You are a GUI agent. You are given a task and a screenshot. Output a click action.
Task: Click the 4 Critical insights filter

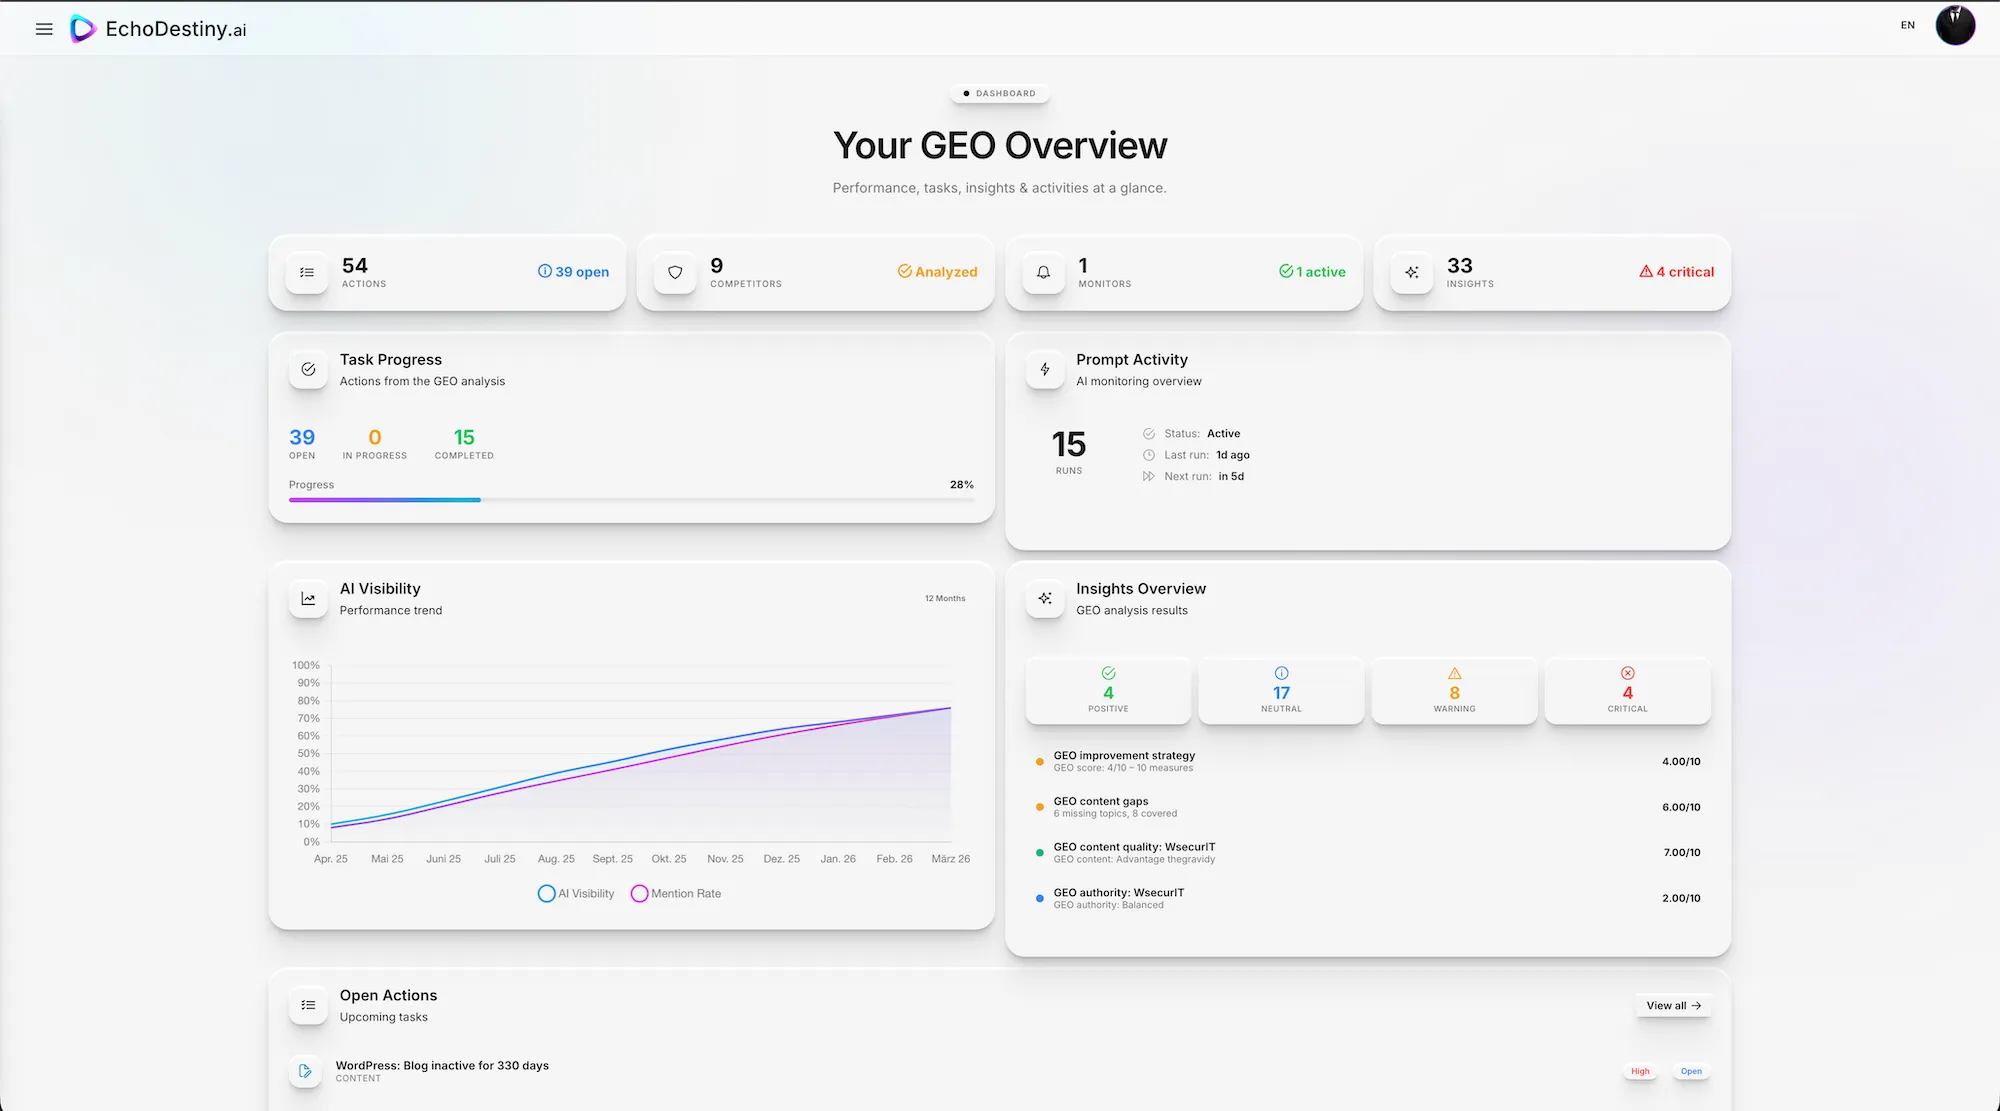pyautogui.click(x=1627, y=690)
